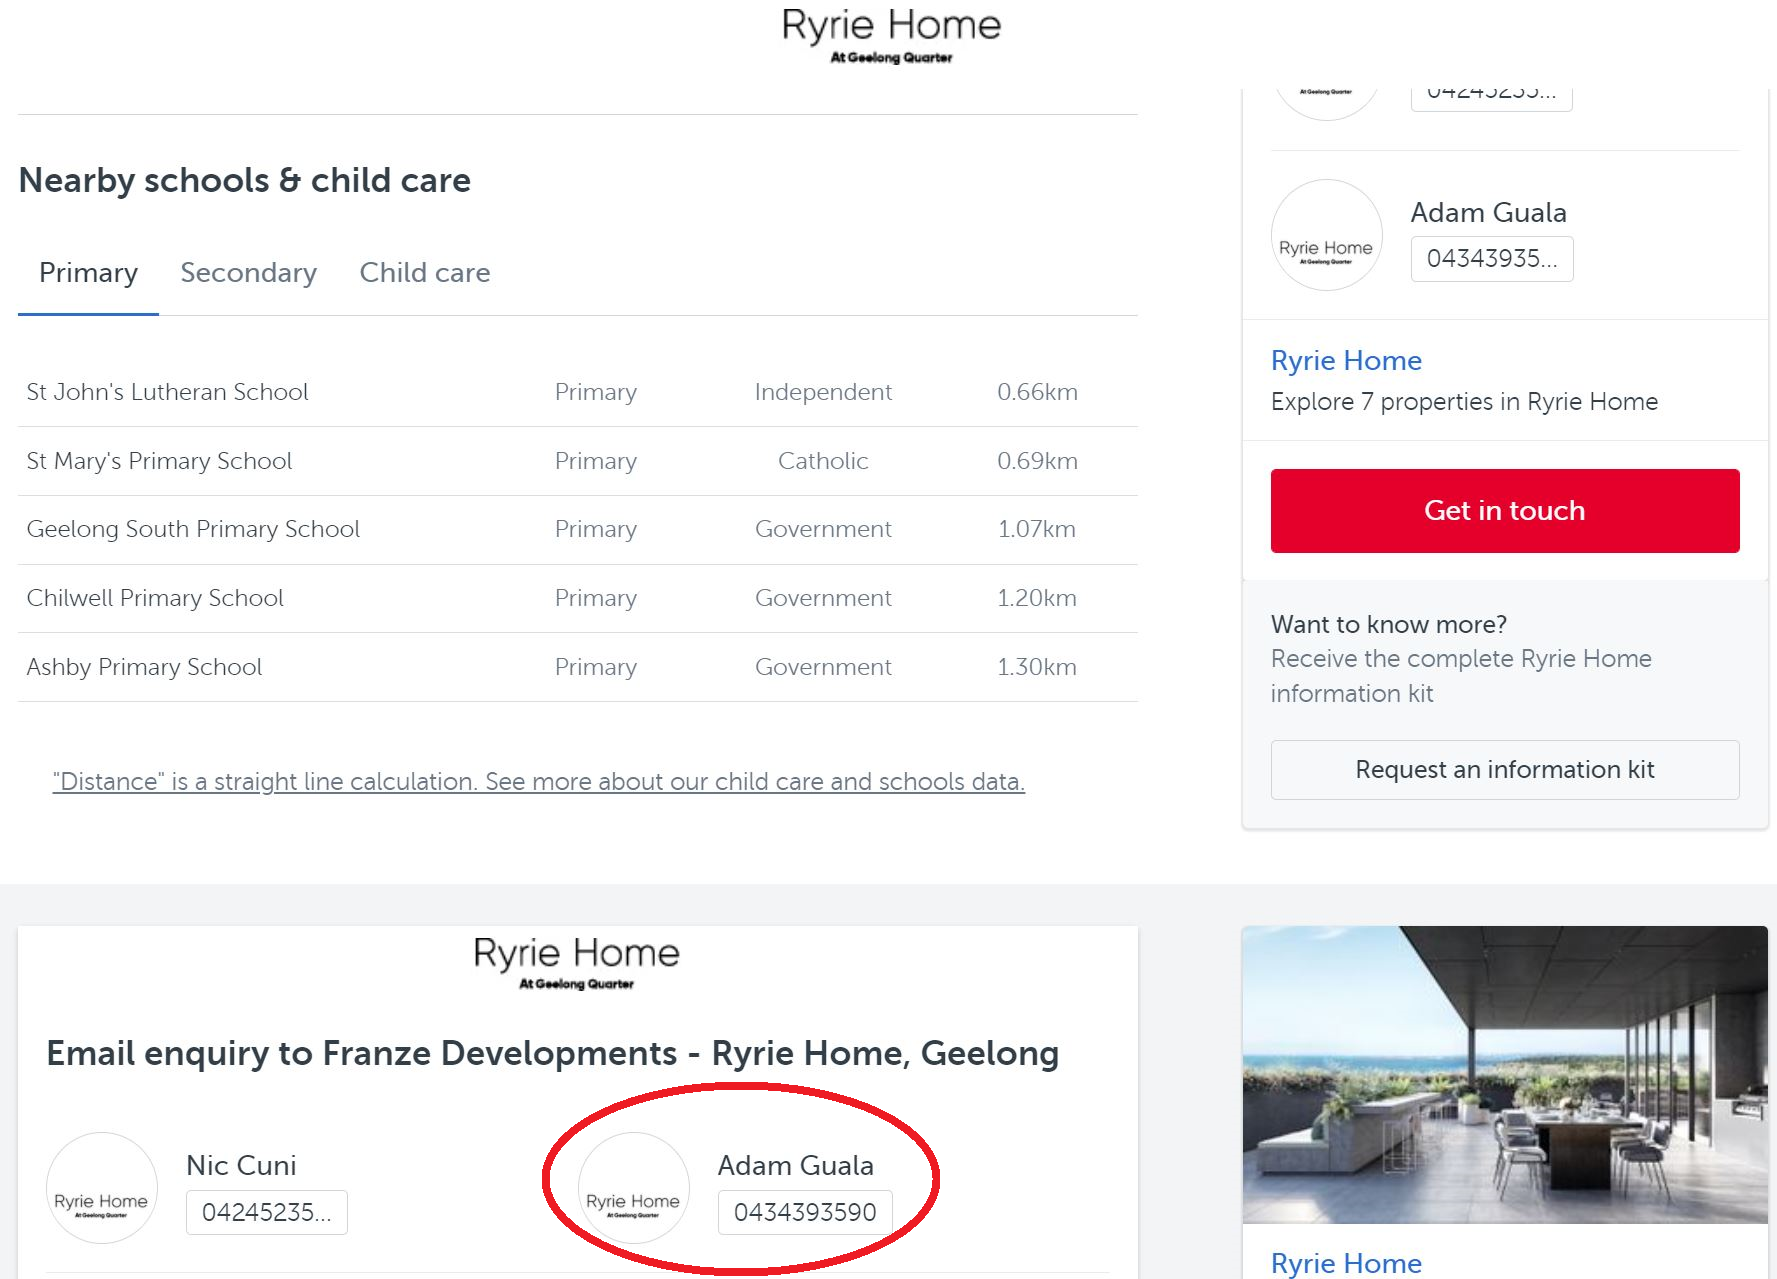Select Ashby Primary School row
The height and width of the screenshot is (1279, 1777).
click(x=144, y=667)
